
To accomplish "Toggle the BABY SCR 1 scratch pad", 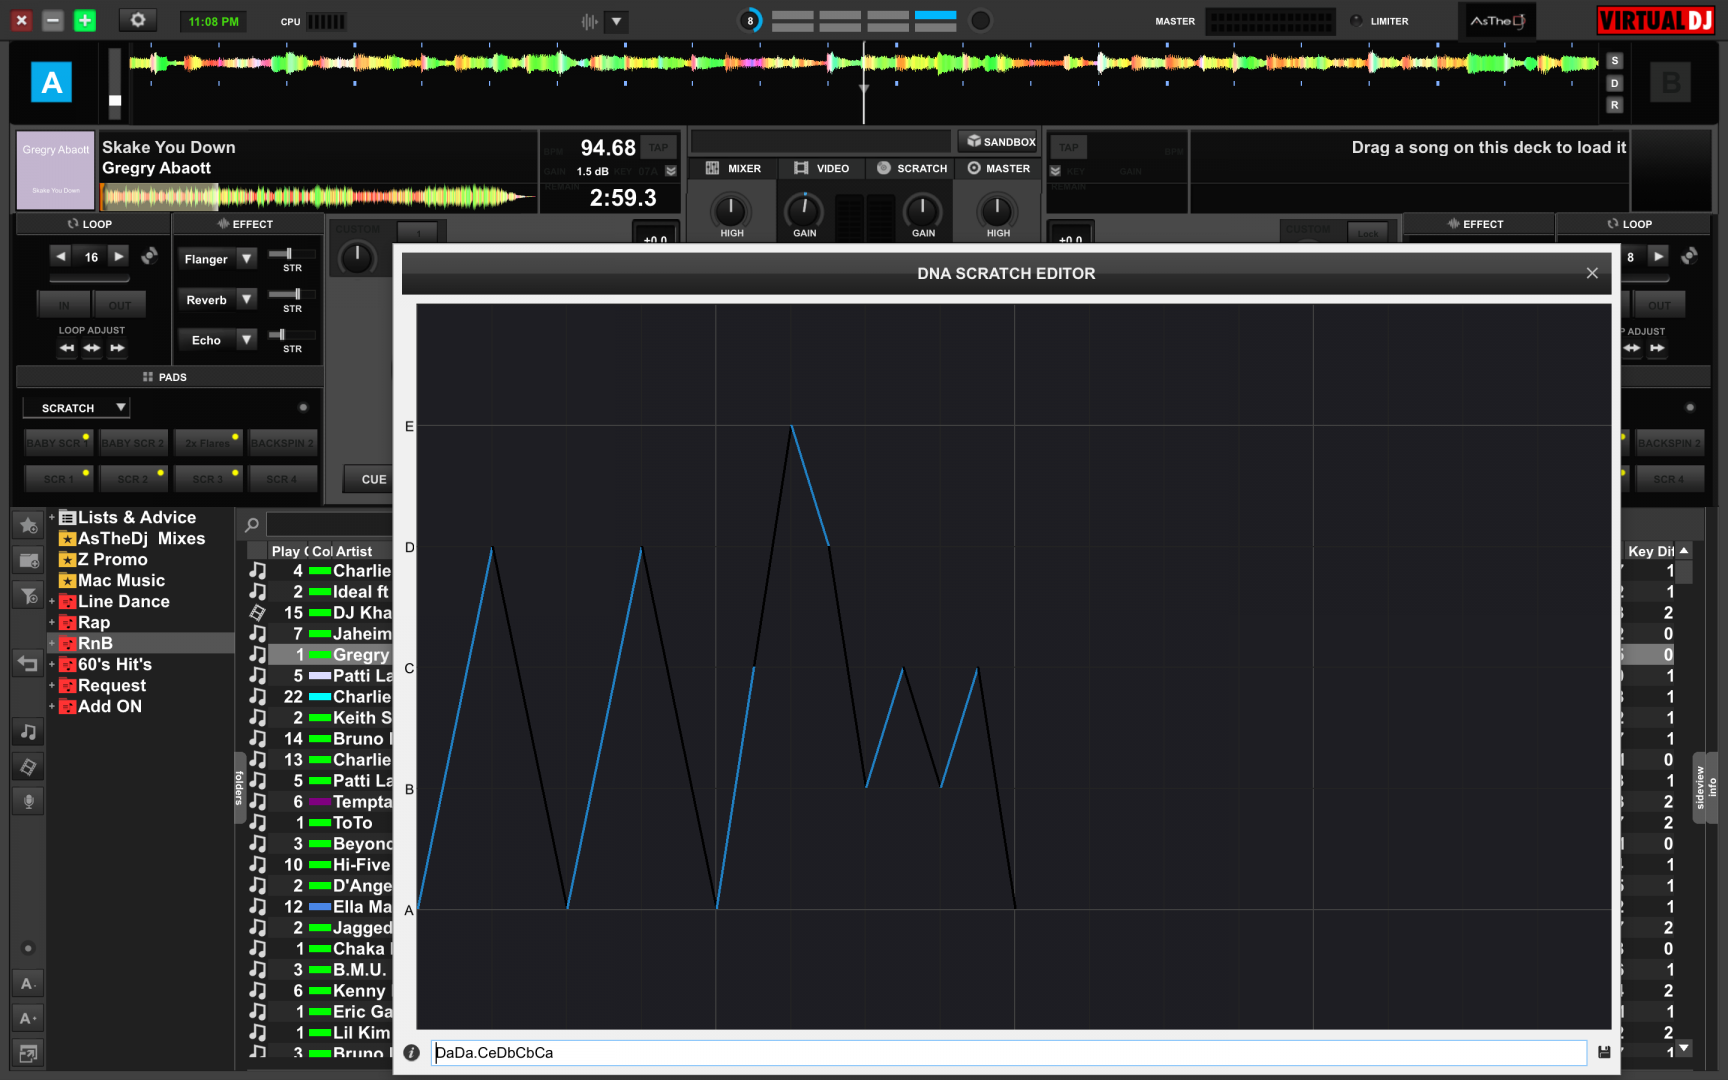I will pyautogui.click(x=58, y=443).
